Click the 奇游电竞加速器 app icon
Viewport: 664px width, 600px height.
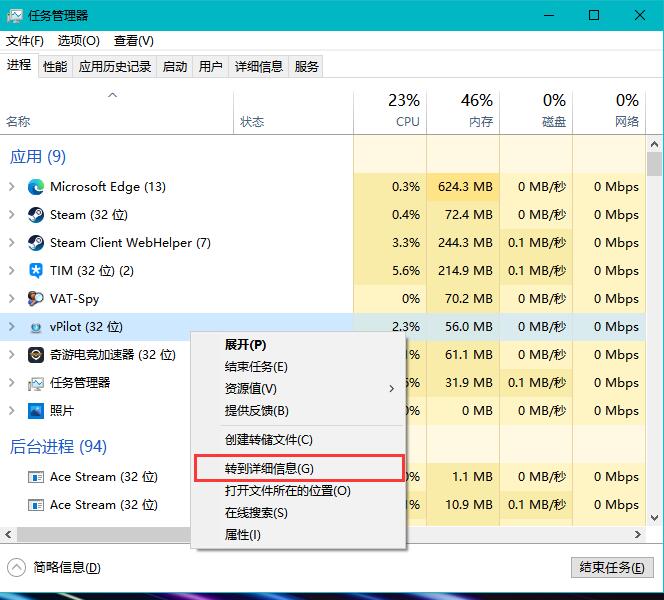[x=36, y=355]
